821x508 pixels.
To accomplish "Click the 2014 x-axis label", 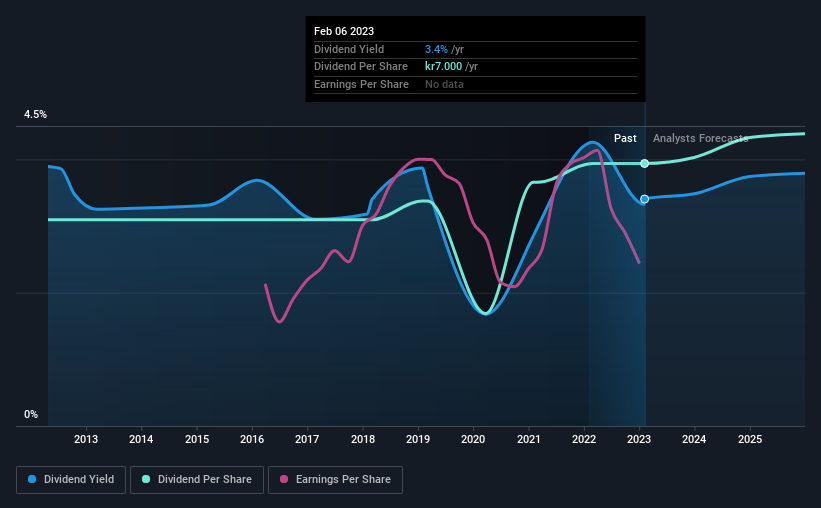I will tap(141, 439).
